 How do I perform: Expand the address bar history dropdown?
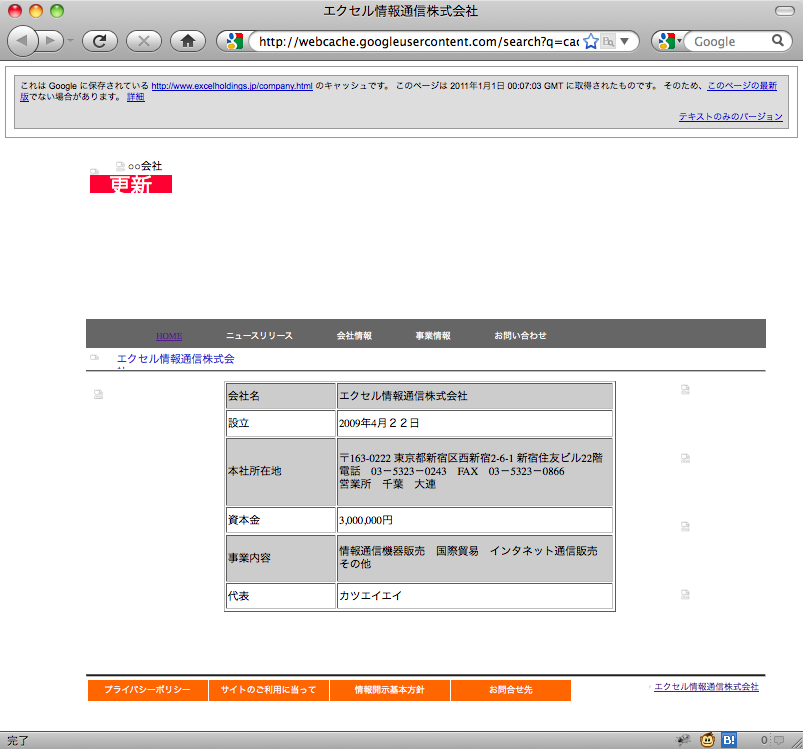[x=624, y=41]
